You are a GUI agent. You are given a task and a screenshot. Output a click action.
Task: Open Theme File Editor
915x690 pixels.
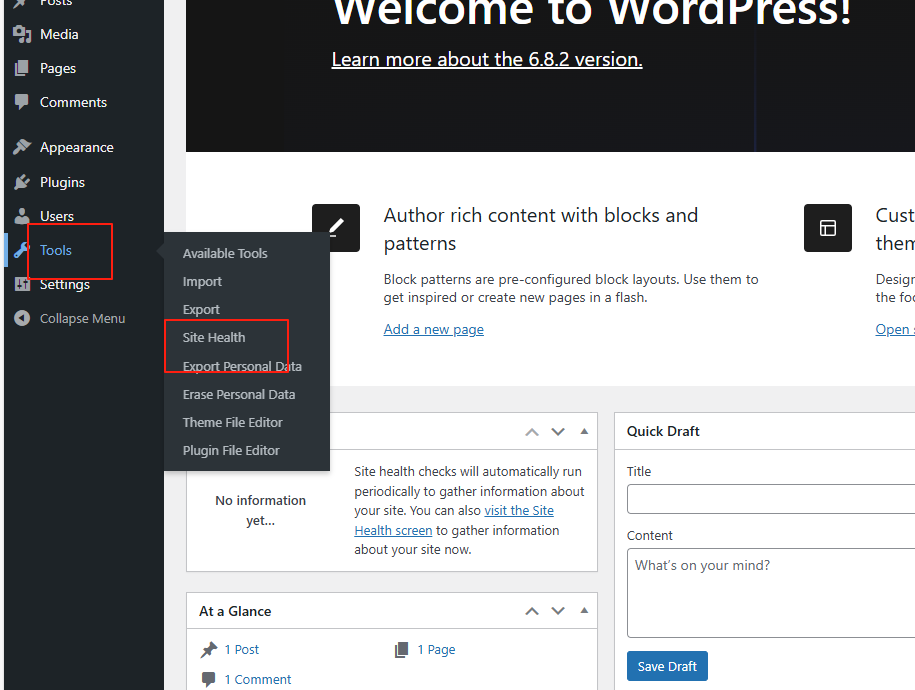tap(232, 423)
